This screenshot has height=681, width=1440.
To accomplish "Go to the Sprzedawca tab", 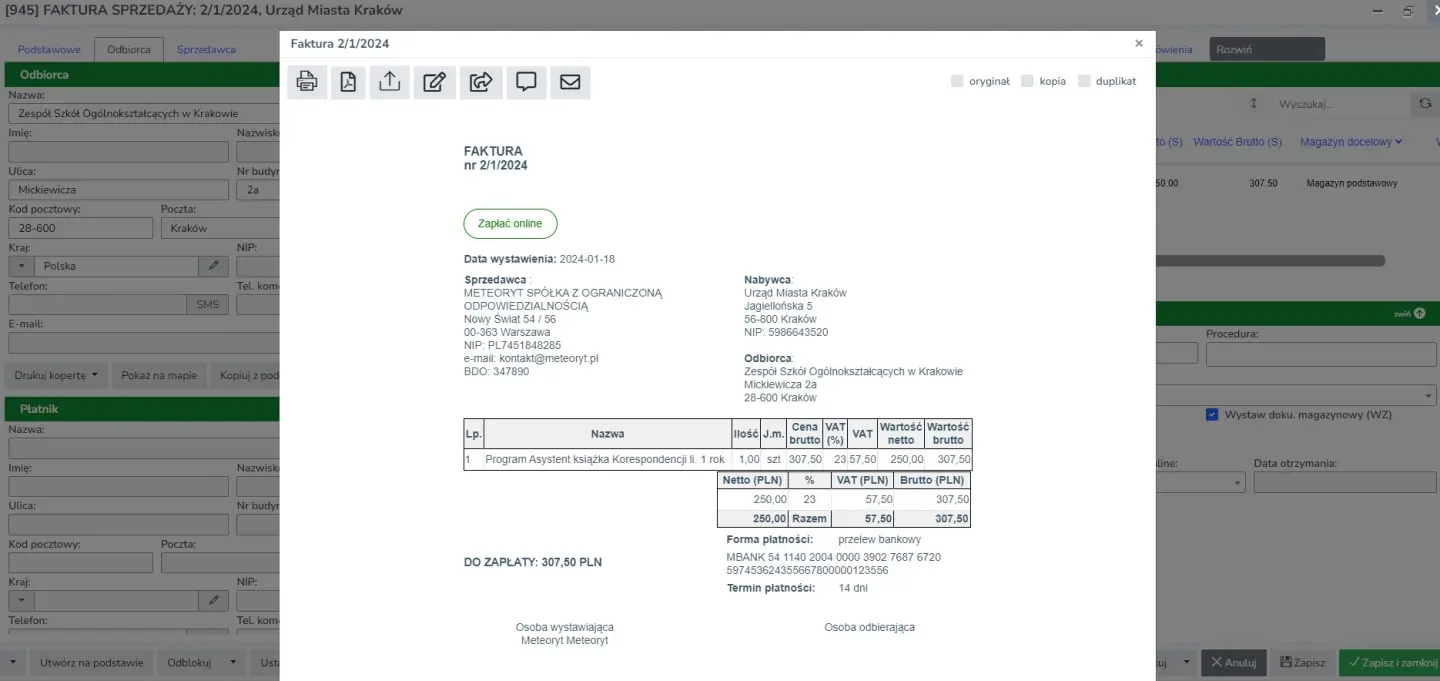I will [206, 49].
